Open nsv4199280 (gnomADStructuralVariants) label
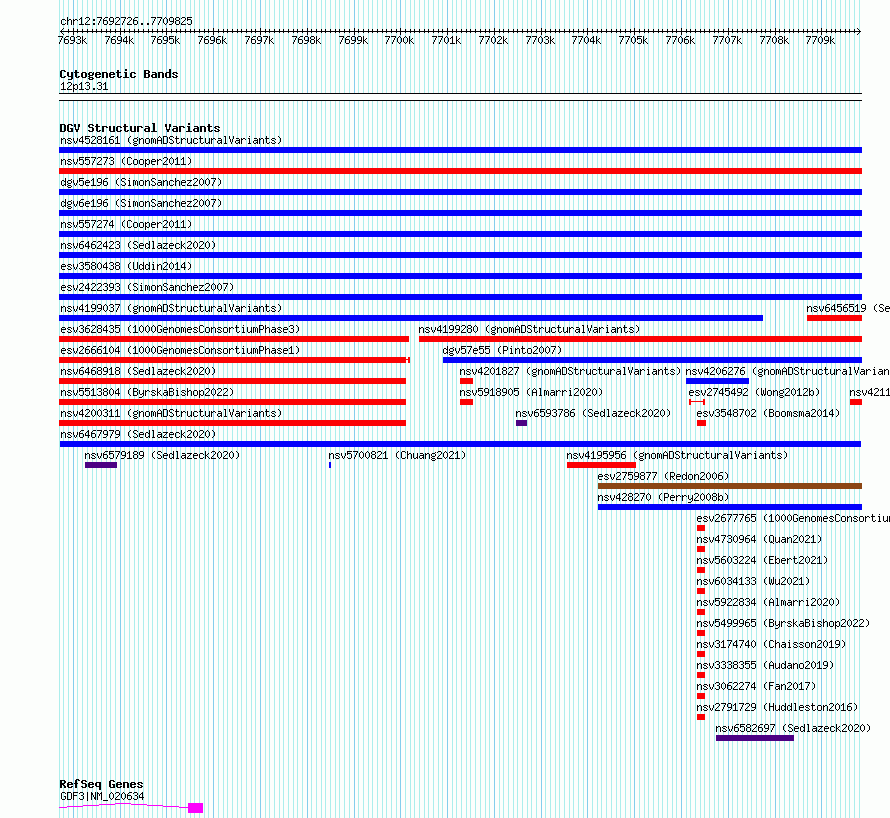Viewport: 890px width, 818px height. [529, 329]
